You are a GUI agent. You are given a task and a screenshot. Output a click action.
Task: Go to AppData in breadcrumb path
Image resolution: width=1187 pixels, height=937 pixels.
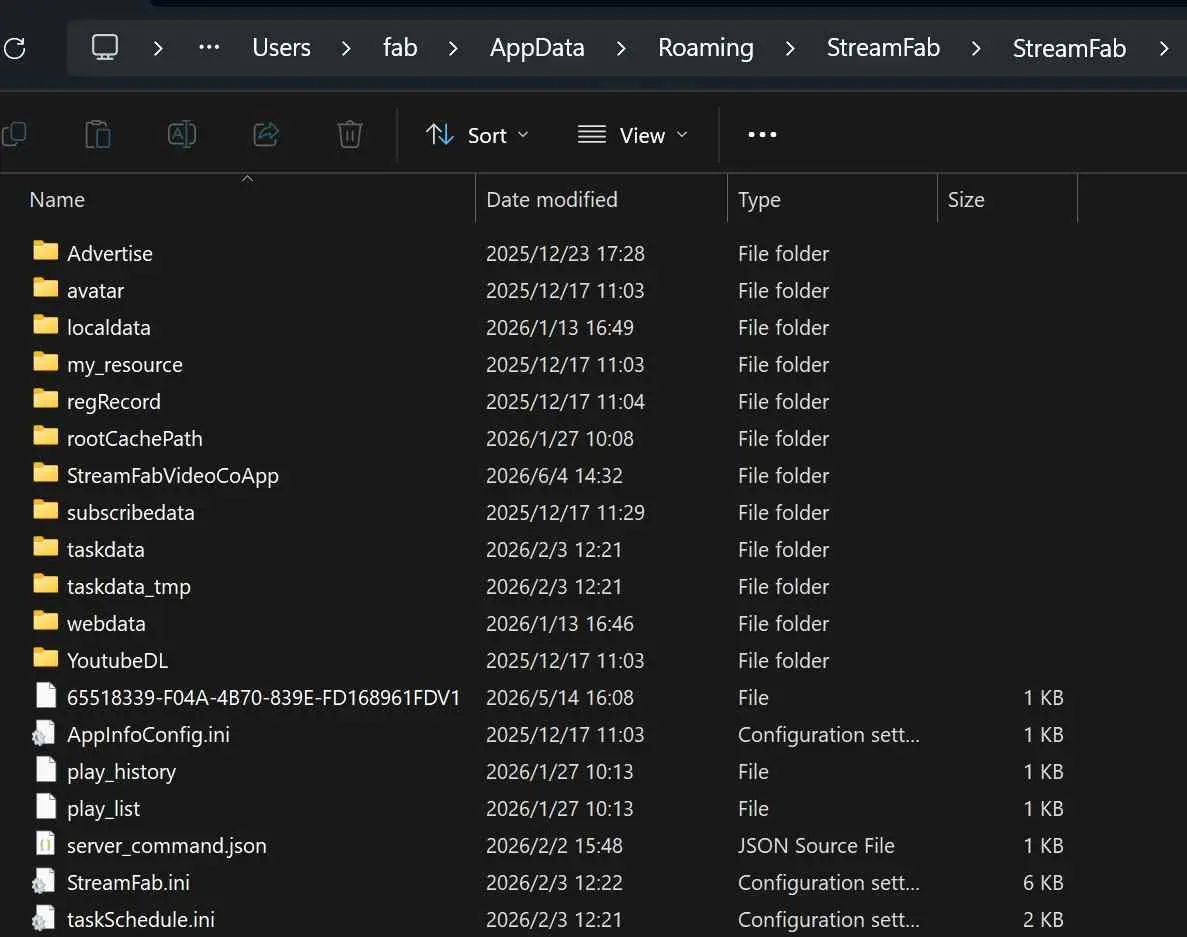tap(537, 48)
